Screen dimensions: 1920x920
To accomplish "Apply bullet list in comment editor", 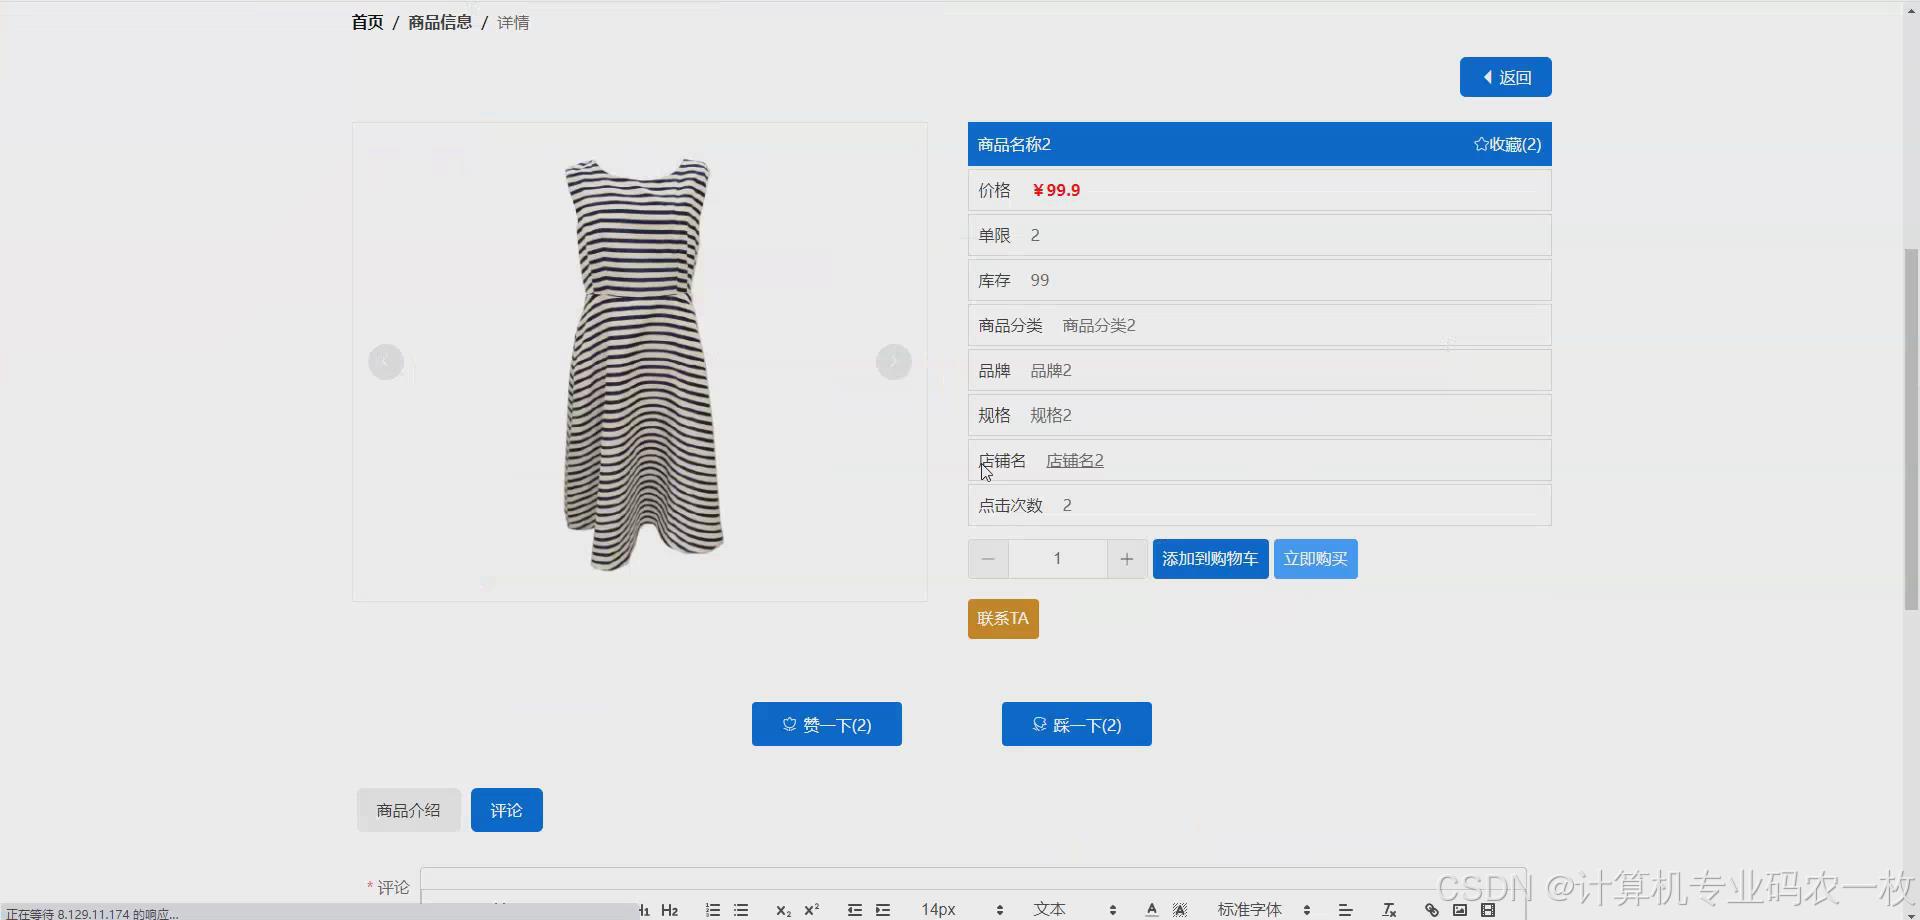I will (x=741, y=910).
